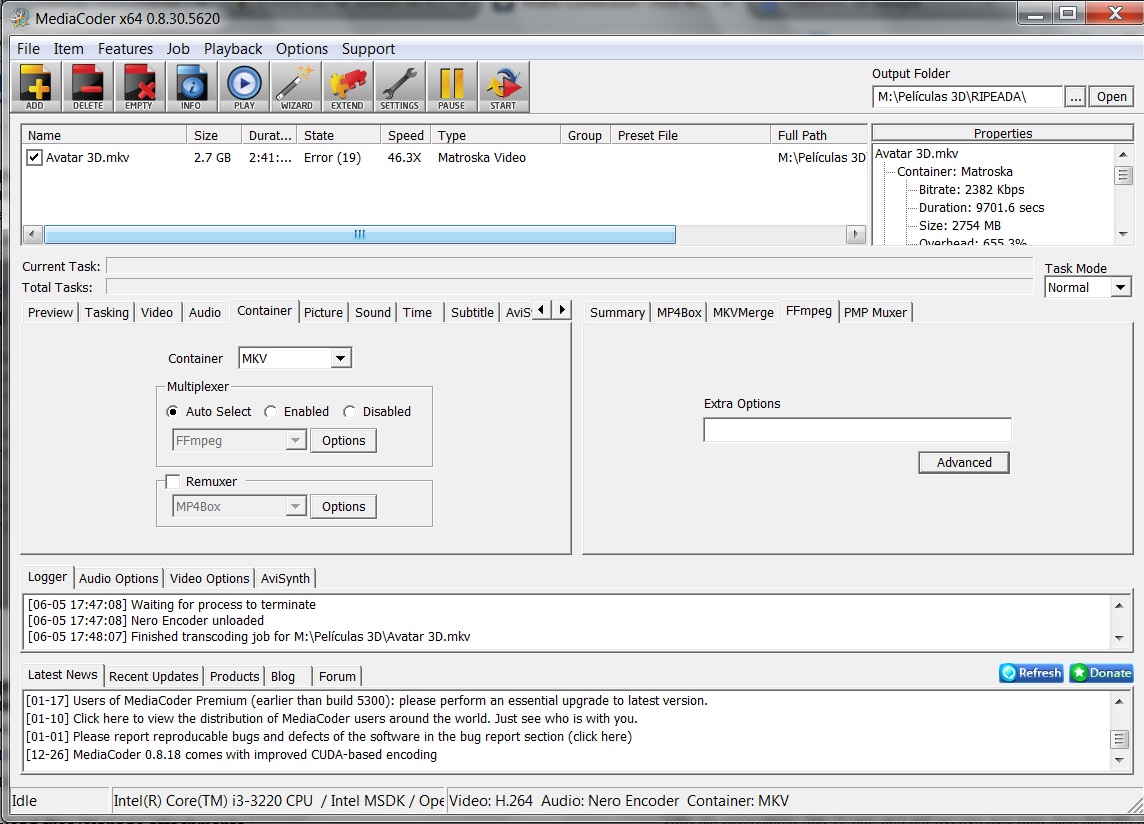
Task: Click Options button beside FFmpeg multiplexer
Action: click(x=344, y=441)
